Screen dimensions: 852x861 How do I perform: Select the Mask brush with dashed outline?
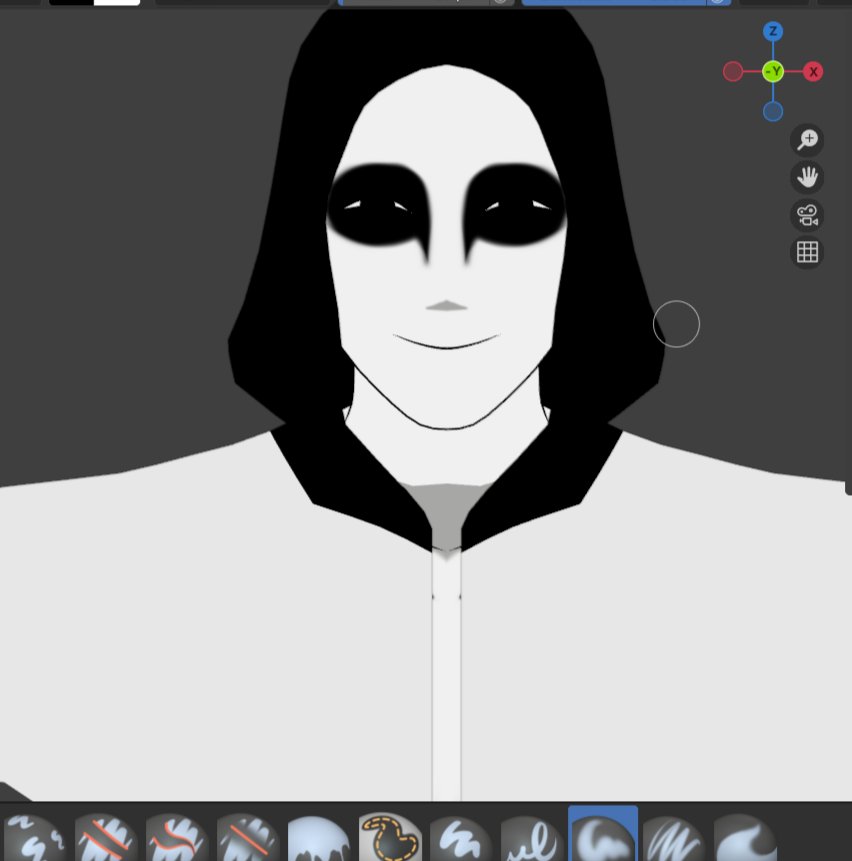390,836
